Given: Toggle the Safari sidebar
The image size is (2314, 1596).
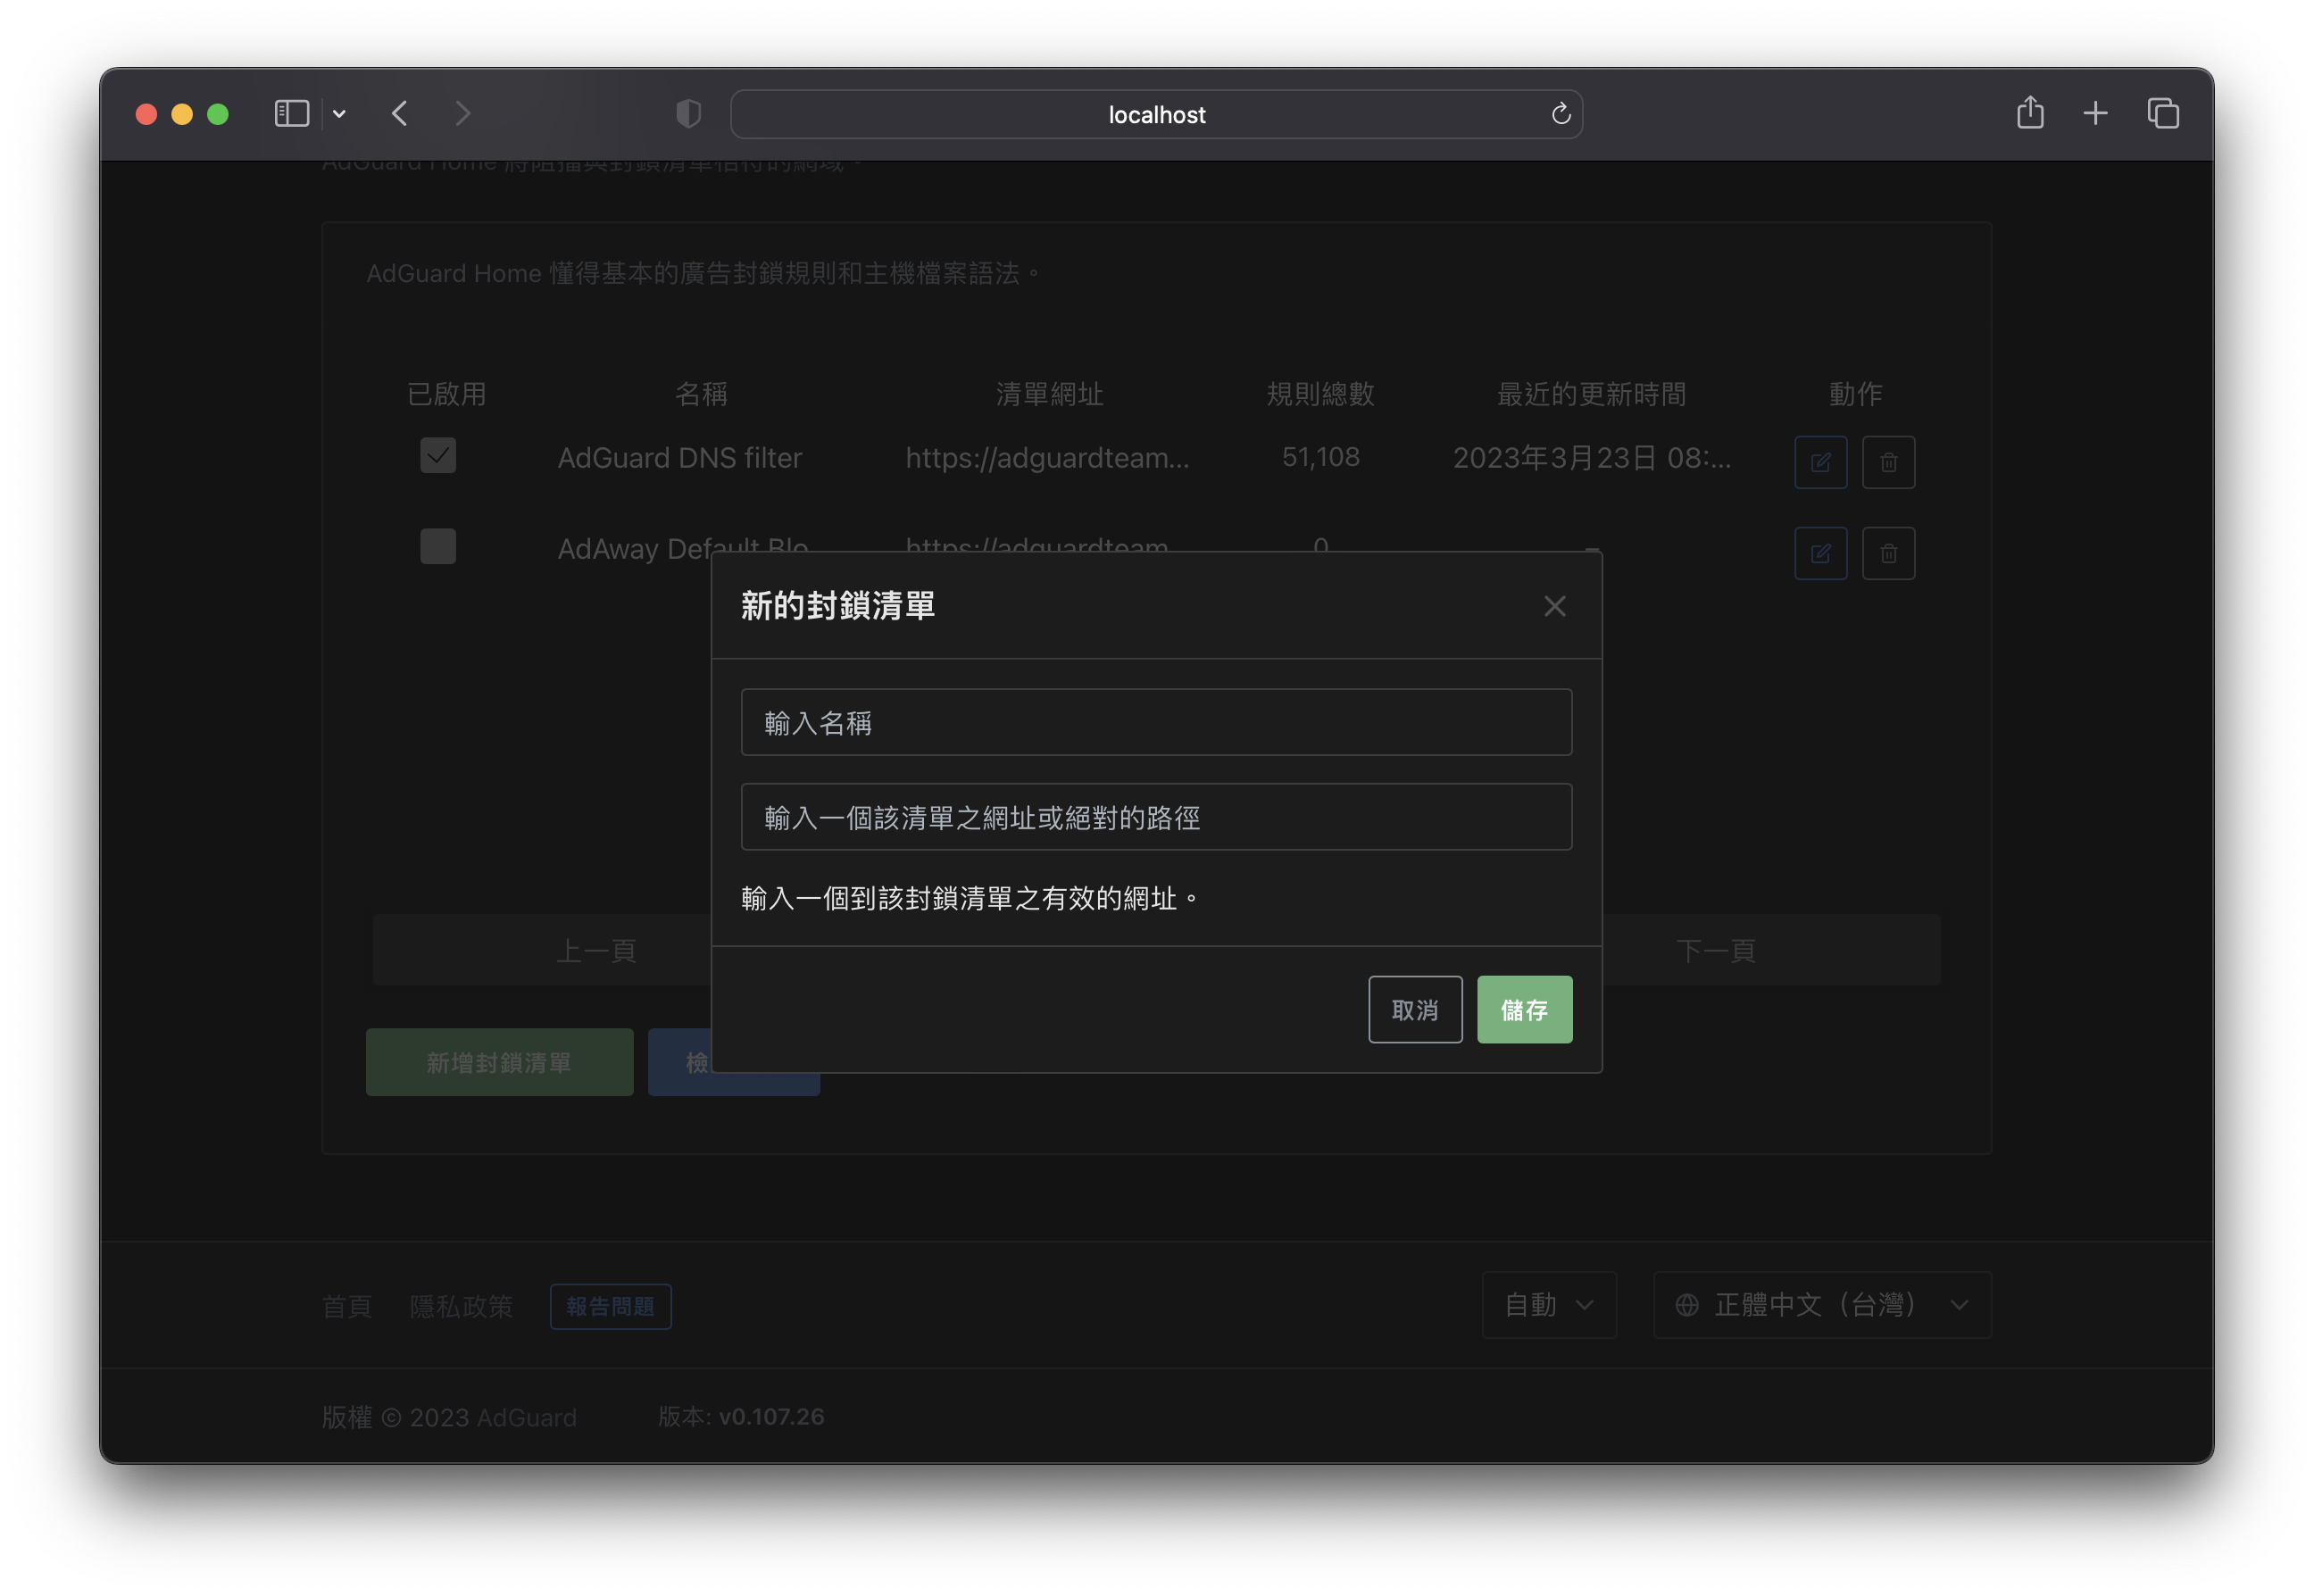Looking at the screenshot, I should pyautogui.click(x=292, y=114).
